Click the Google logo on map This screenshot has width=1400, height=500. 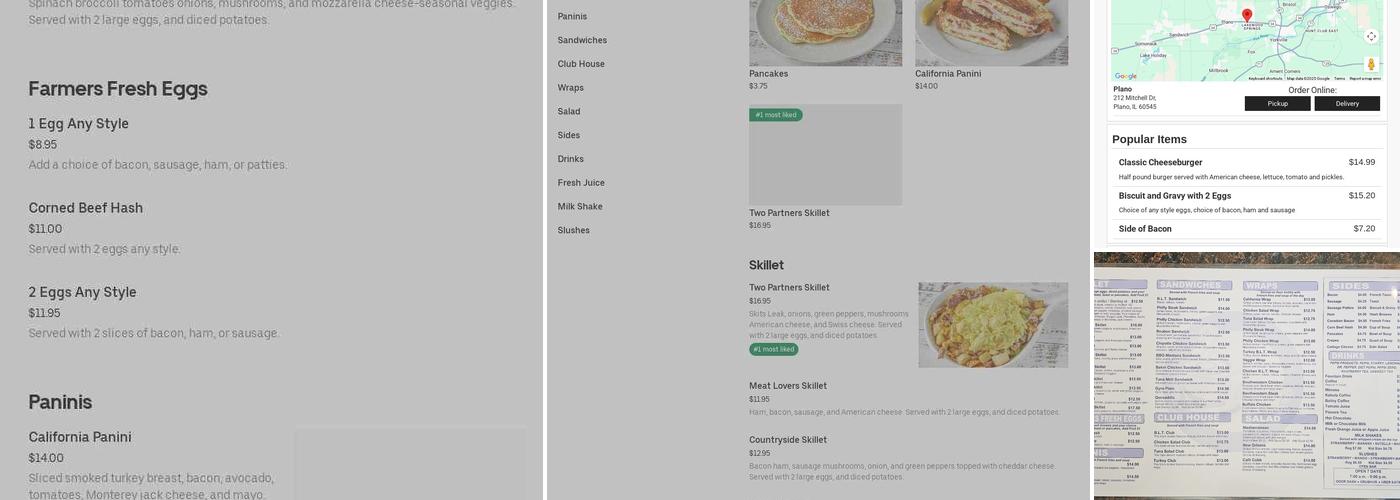[x=1126, y=76]
